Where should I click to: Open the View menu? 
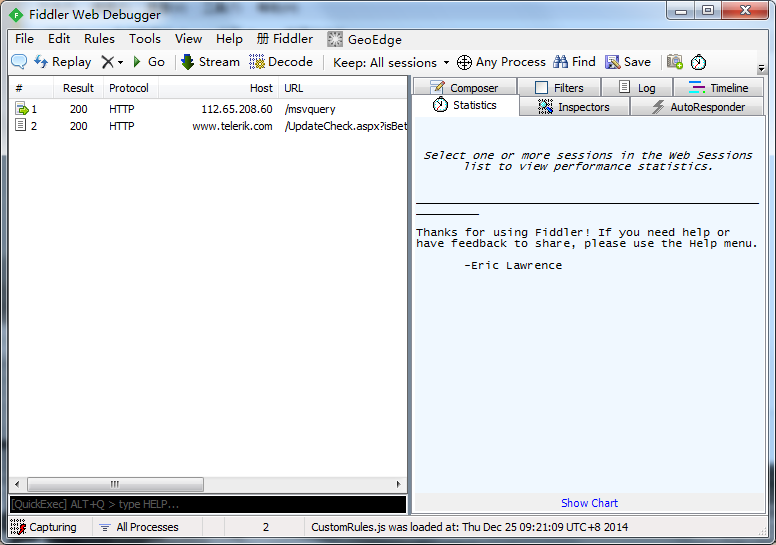tap(188, 39)
